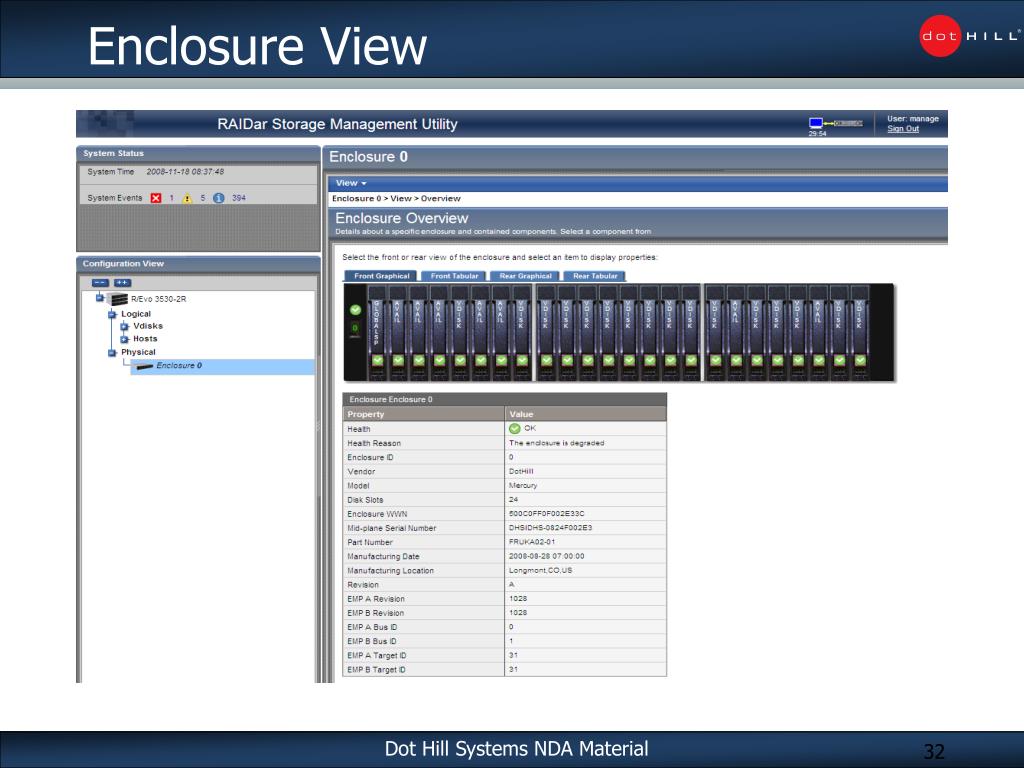
Task: Switch to the Rear Graphical tab
Action: [526, 276]
